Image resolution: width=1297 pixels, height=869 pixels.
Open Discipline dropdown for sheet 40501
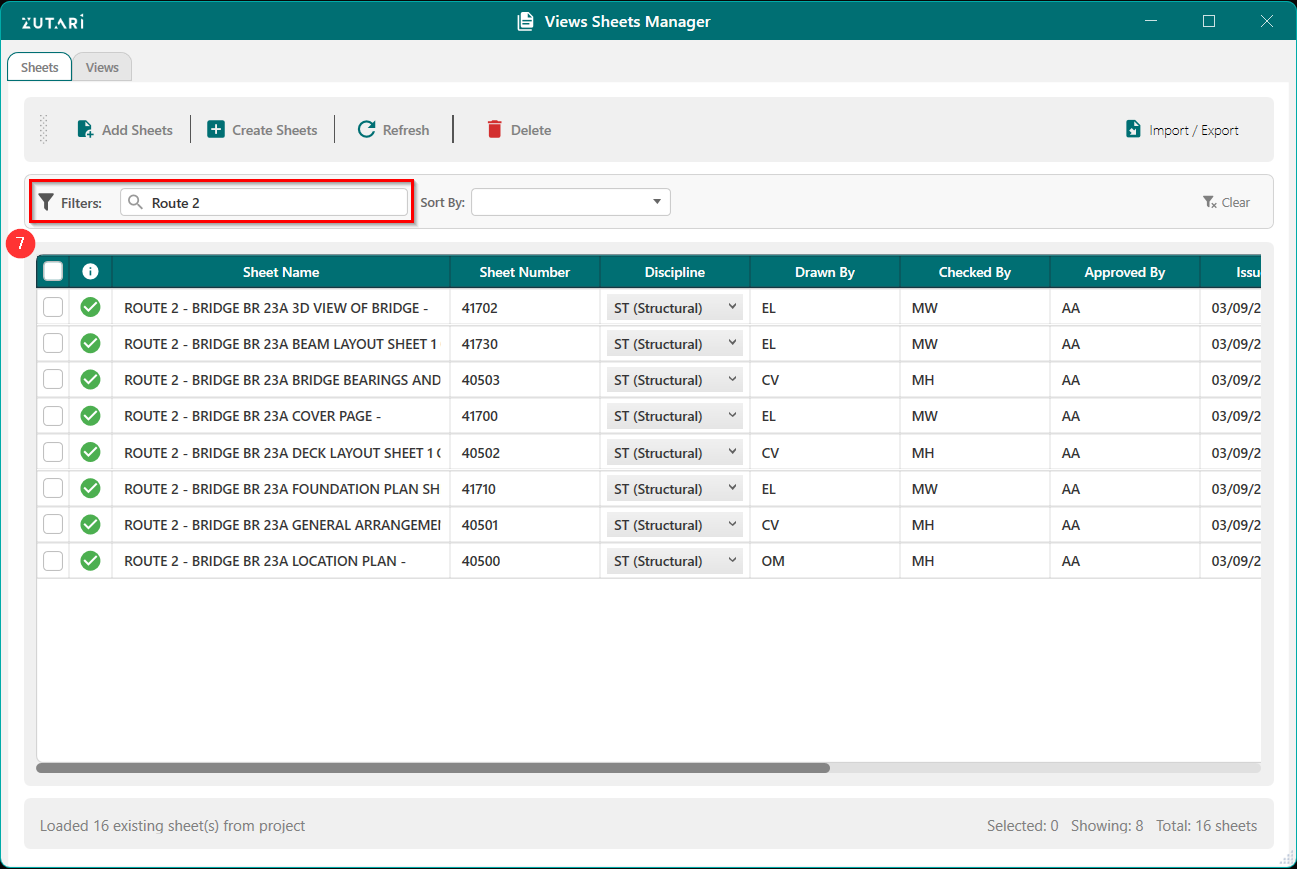[x=674, y=525]
